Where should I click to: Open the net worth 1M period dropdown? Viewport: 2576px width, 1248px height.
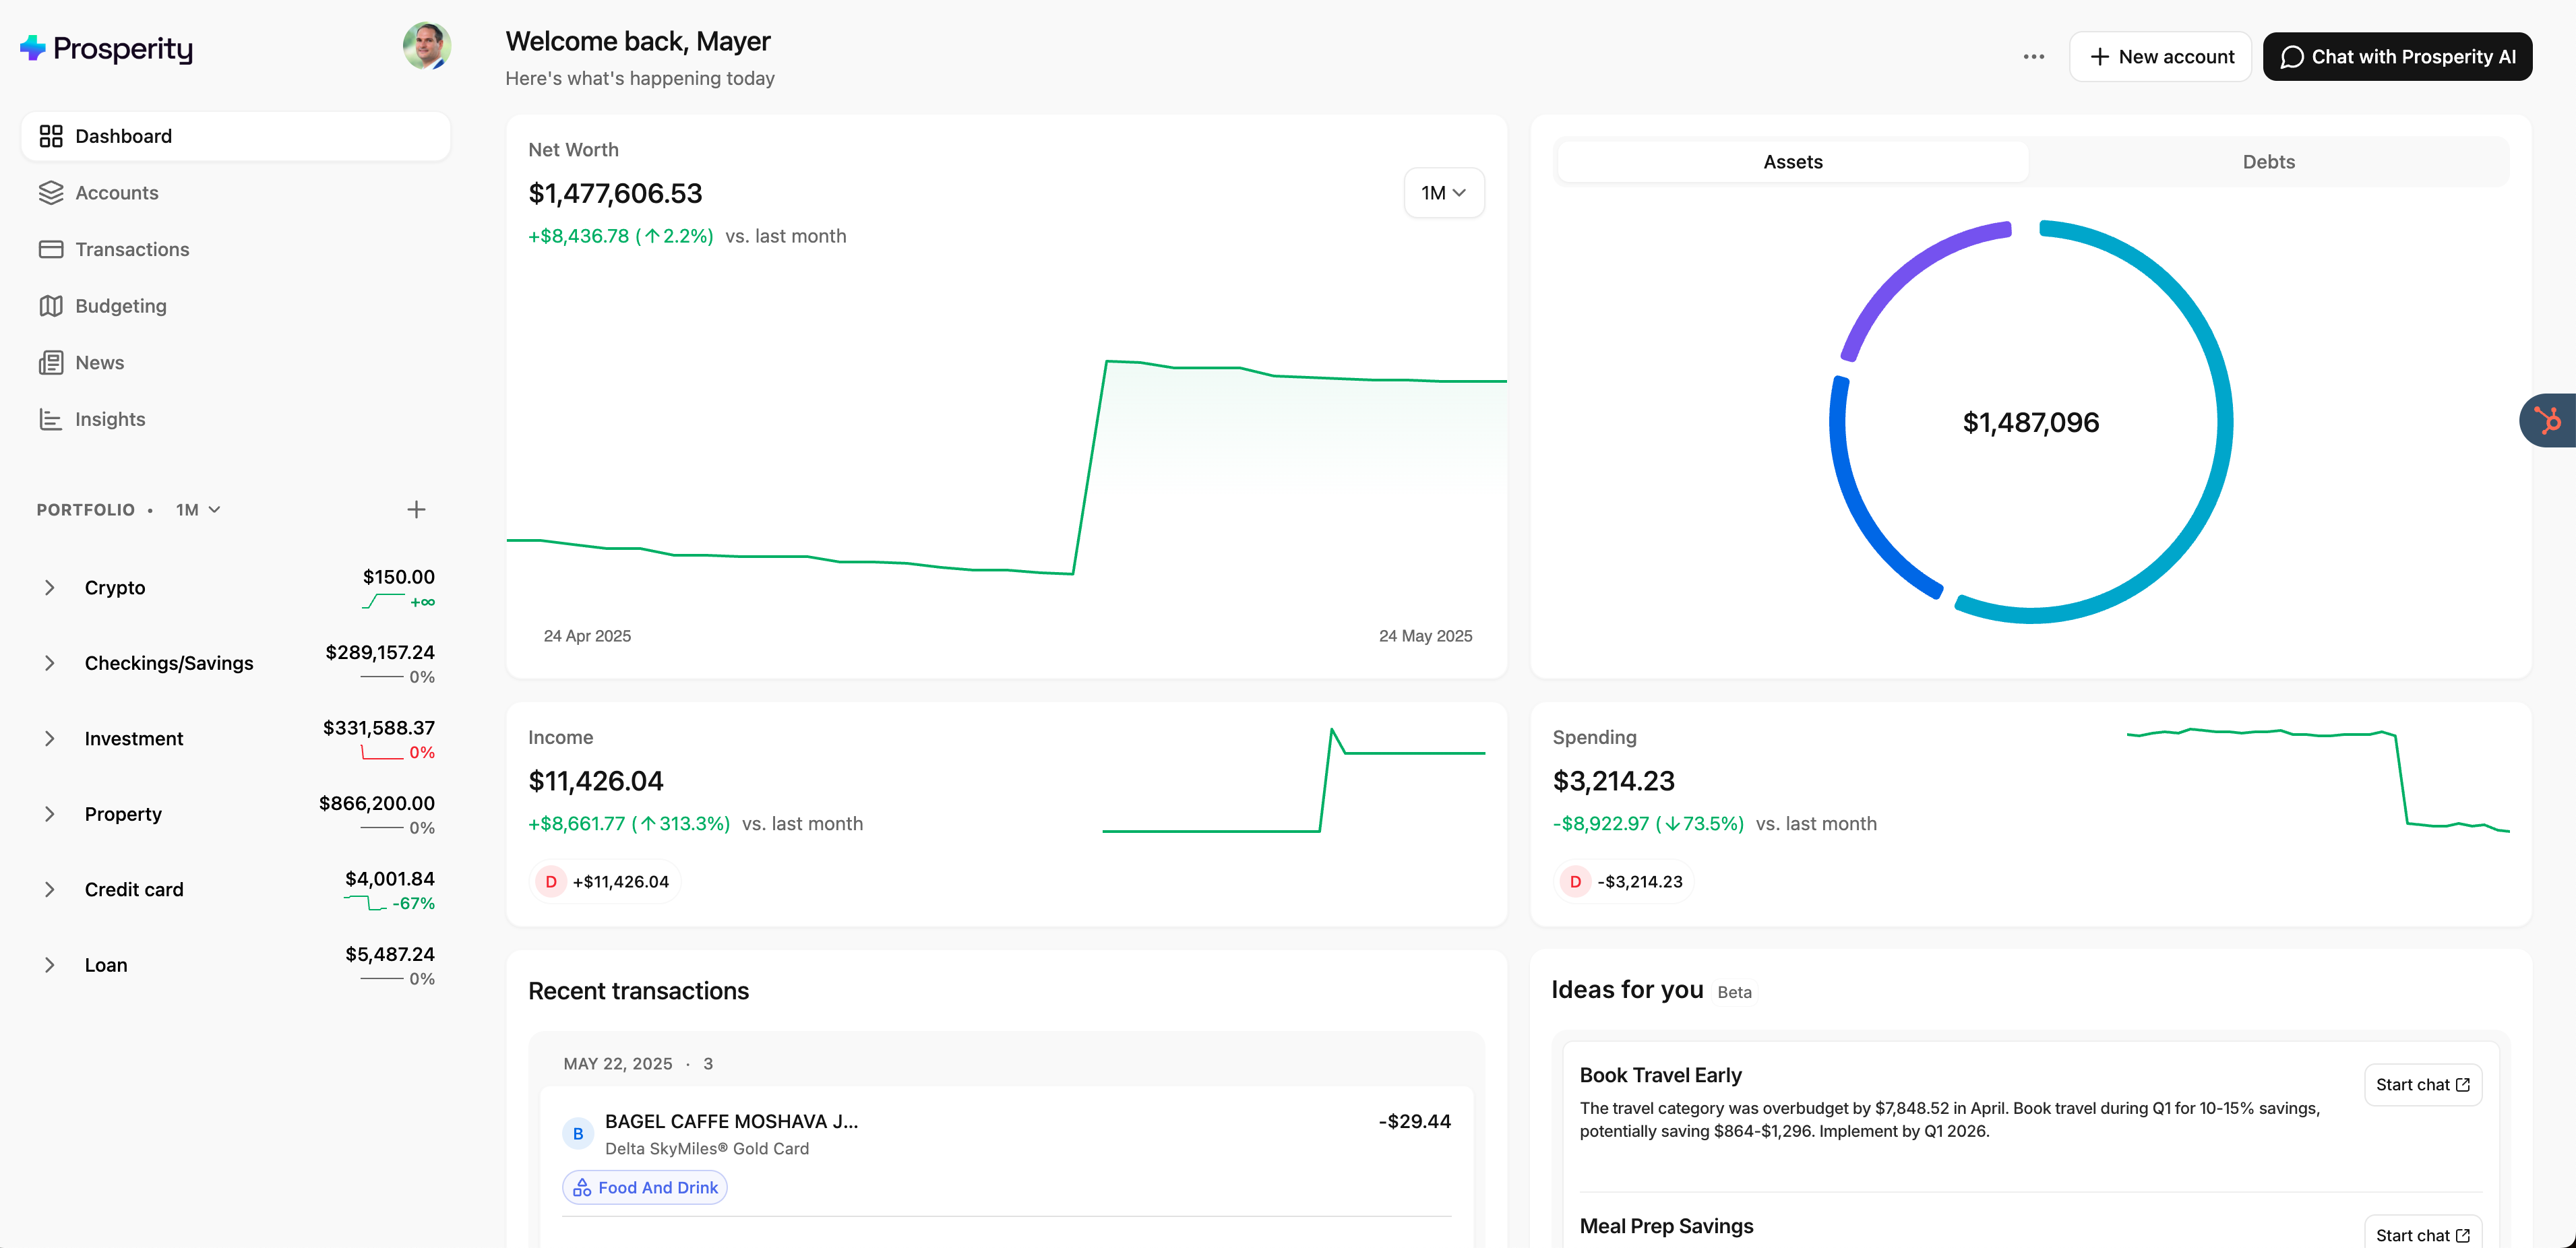point(1443,193)
